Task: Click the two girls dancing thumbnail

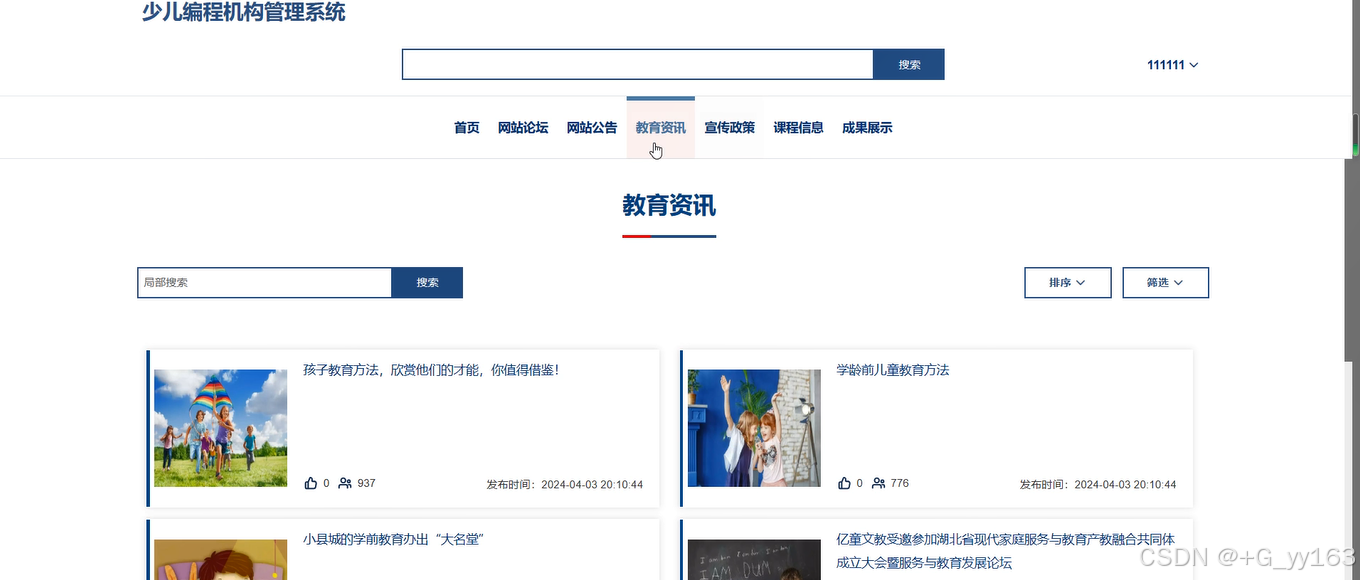Action: [754, 428]
